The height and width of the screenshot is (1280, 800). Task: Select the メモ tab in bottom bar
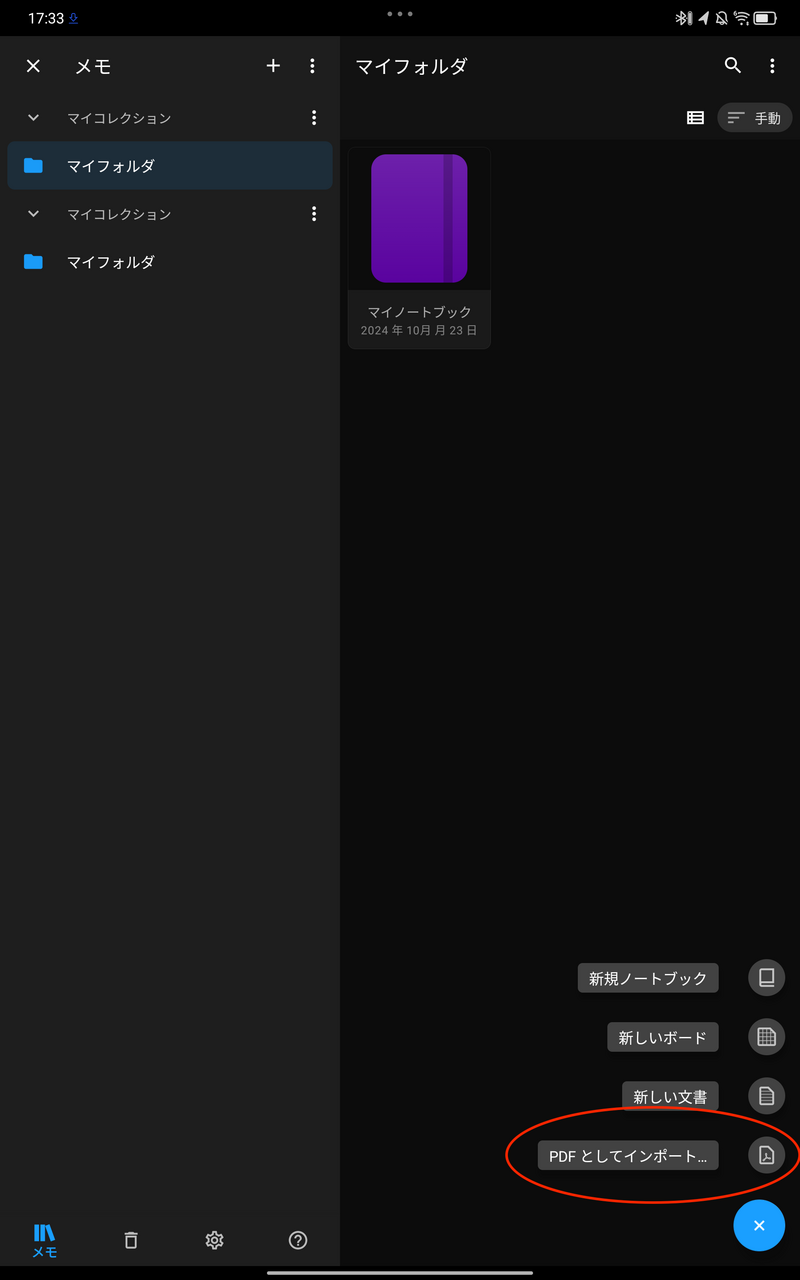click(44, 1240)
